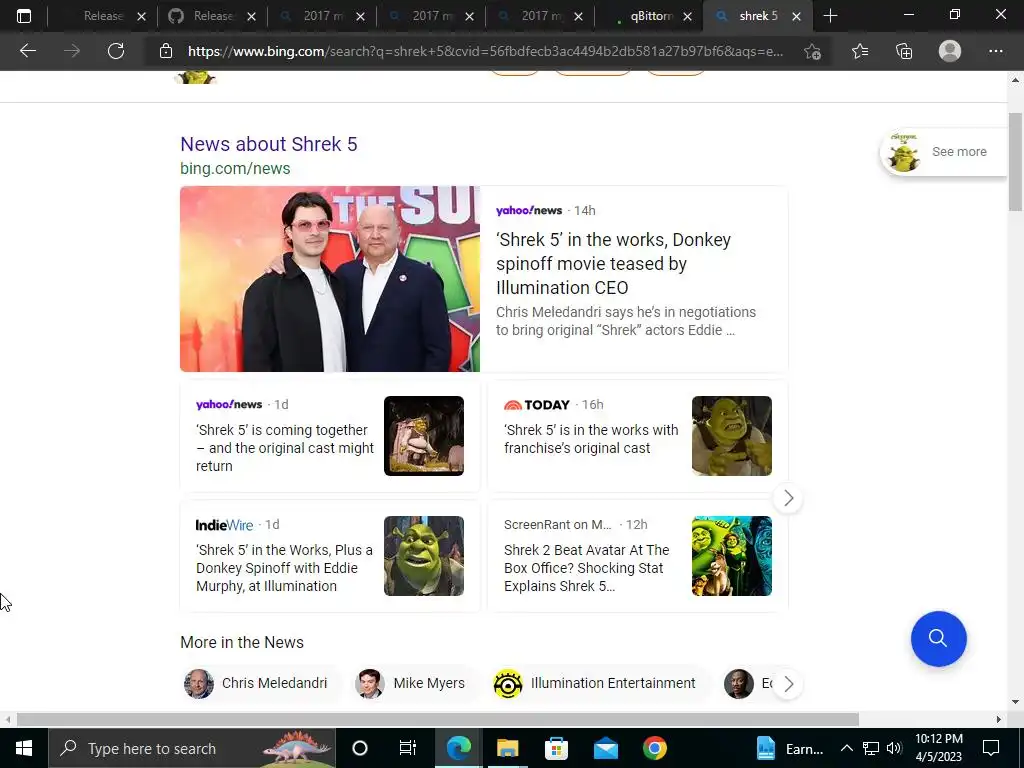The height and width of the screenshot is (768, 1024).
Task: Open Google Chrome from the taskbar
Action: (x=654, y=748)
